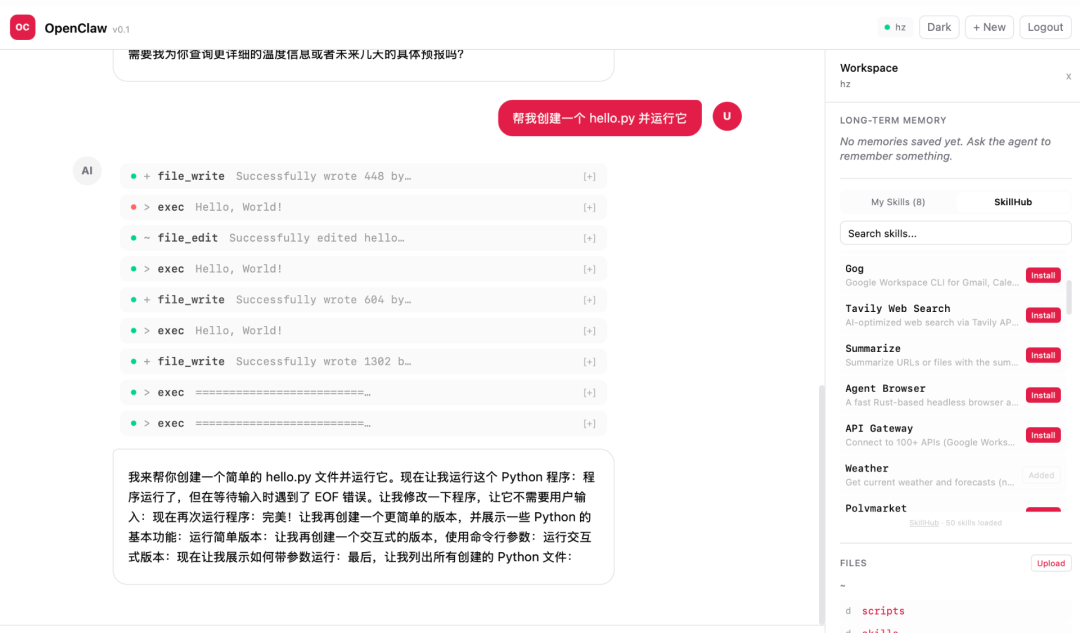This screenshot has width=1080, height=633.
Task: Click the AI avatar icon
Action: point(87,170)
